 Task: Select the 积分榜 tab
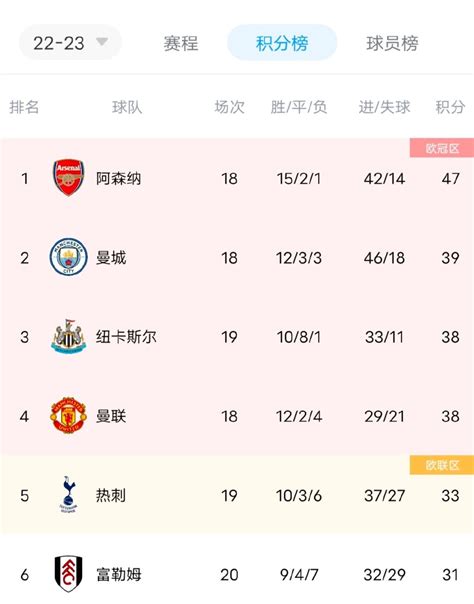coord(282,43)
